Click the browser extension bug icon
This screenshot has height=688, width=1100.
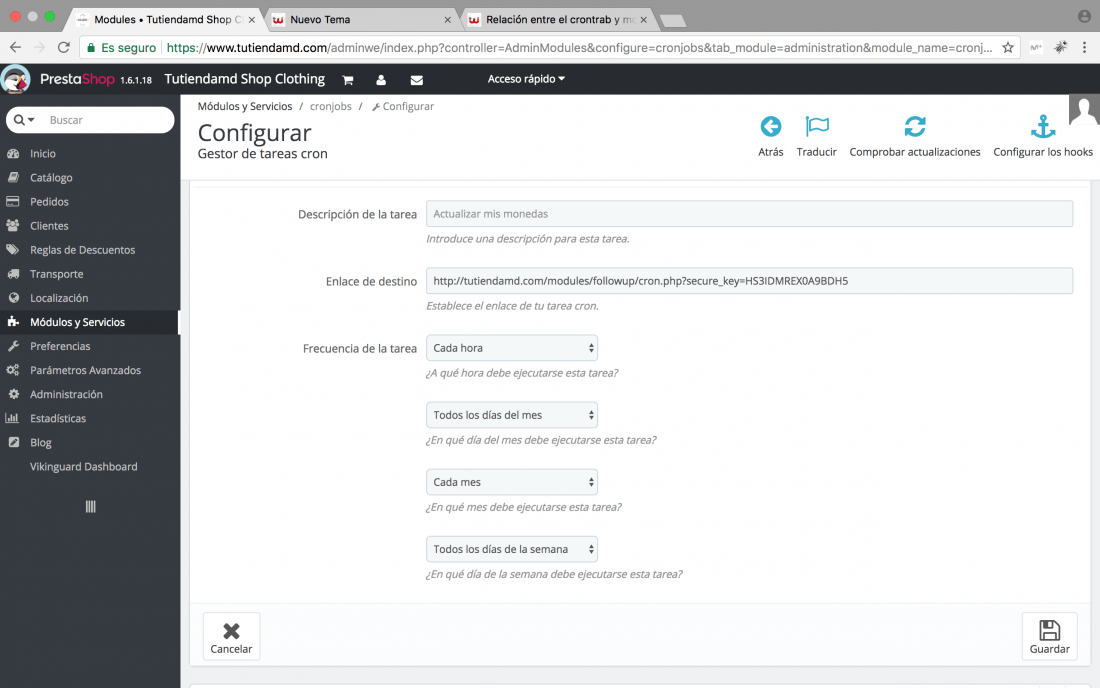point(1061,47)
